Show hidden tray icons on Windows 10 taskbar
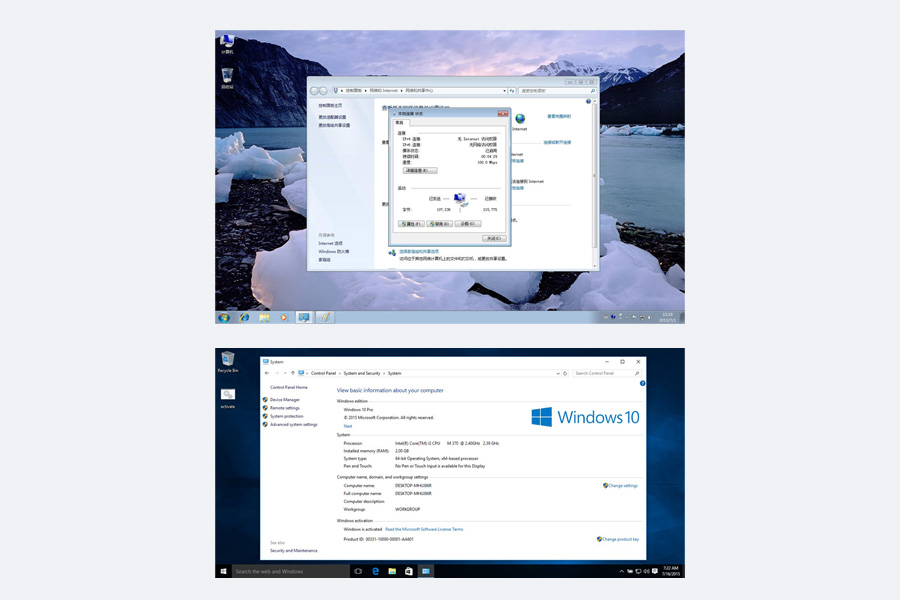Viewport: 900px width, 600px height. click(622, 571)
